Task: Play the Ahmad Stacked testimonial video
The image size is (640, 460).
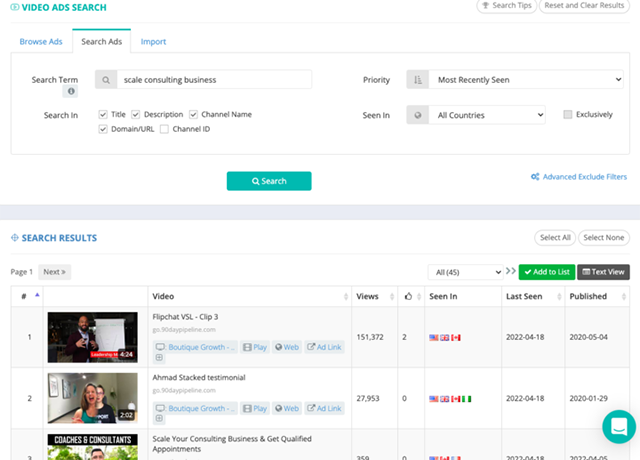Action: coord(255,408)
